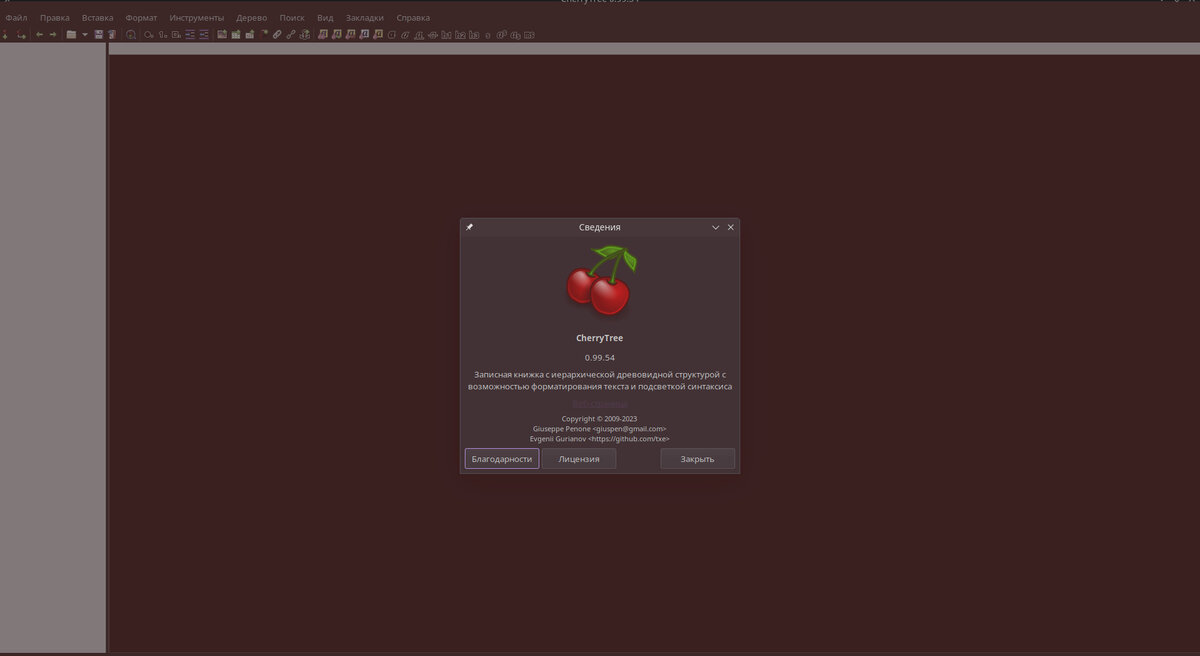Apply h3 heading from toolbar

(474, 35)
